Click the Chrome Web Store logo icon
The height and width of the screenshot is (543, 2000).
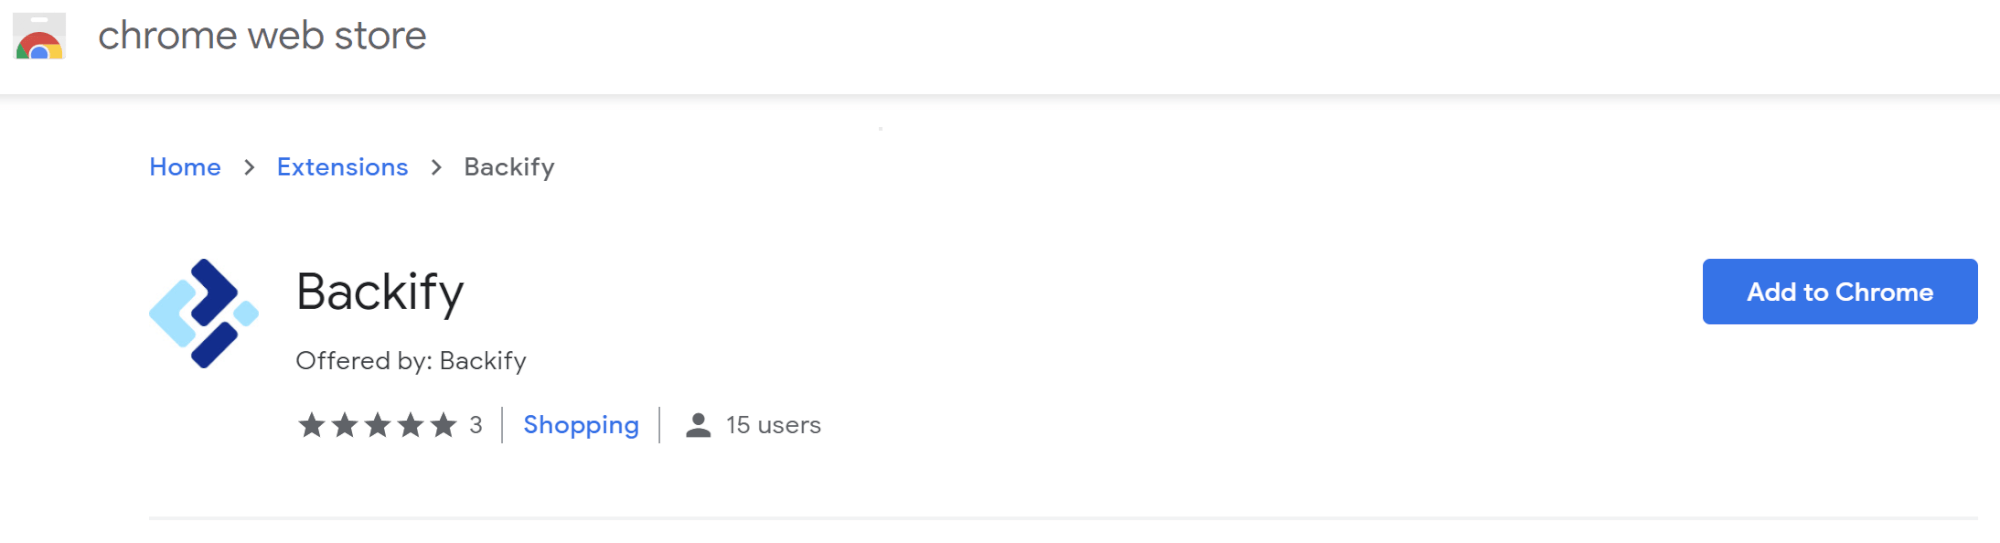[x=39, y=36]
